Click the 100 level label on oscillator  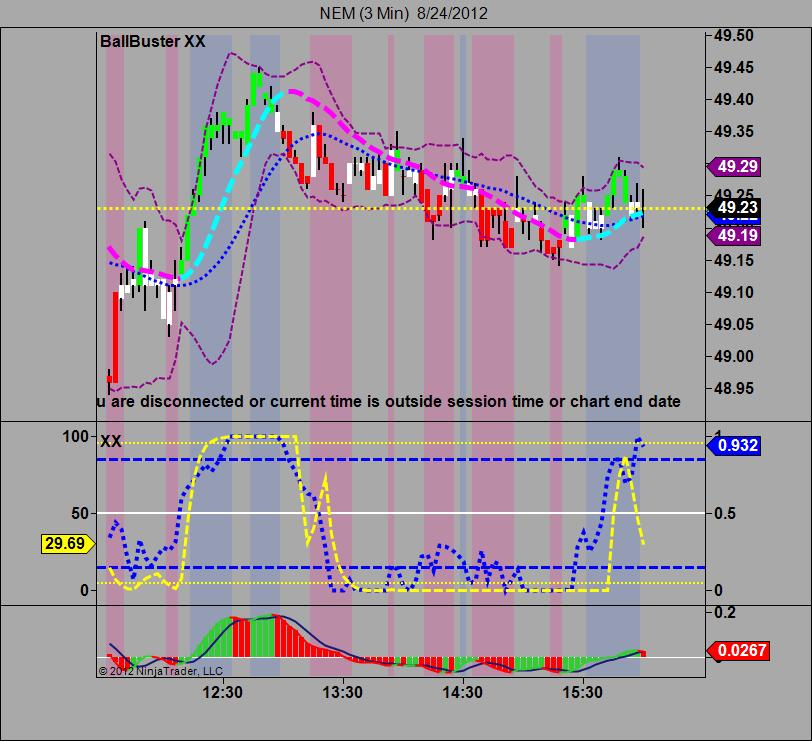click(75, 437)
